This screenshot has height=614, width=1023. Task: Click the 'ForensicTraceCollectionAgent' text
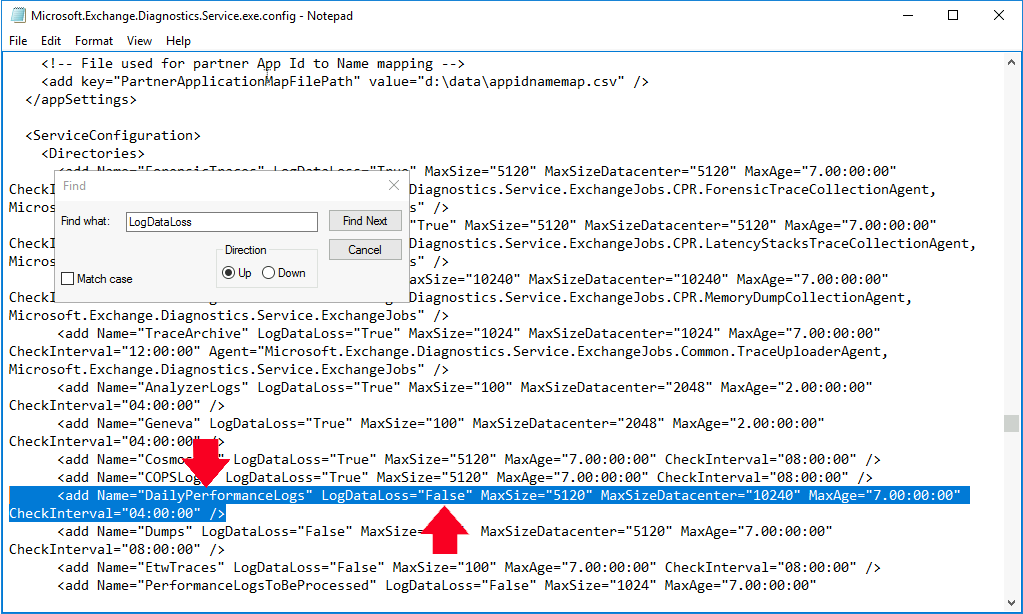[817, 190]
